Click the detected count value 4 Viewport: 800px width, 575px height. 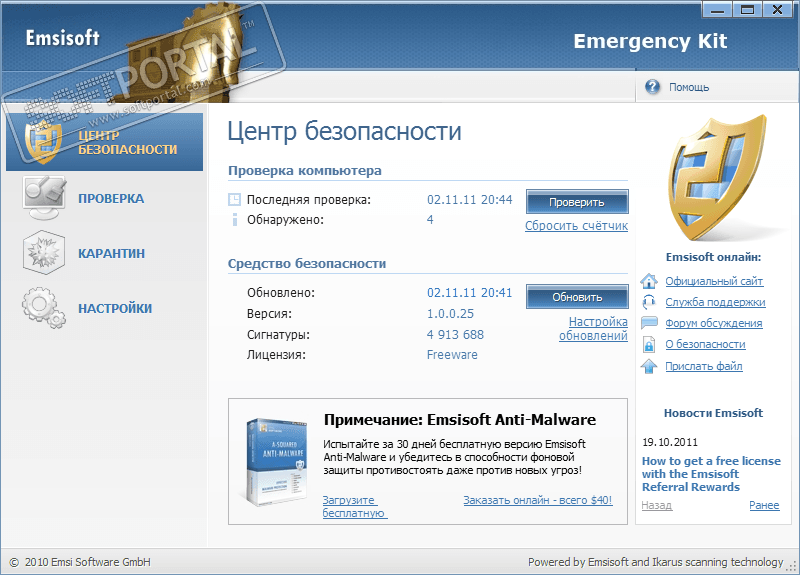click(430, 219)
